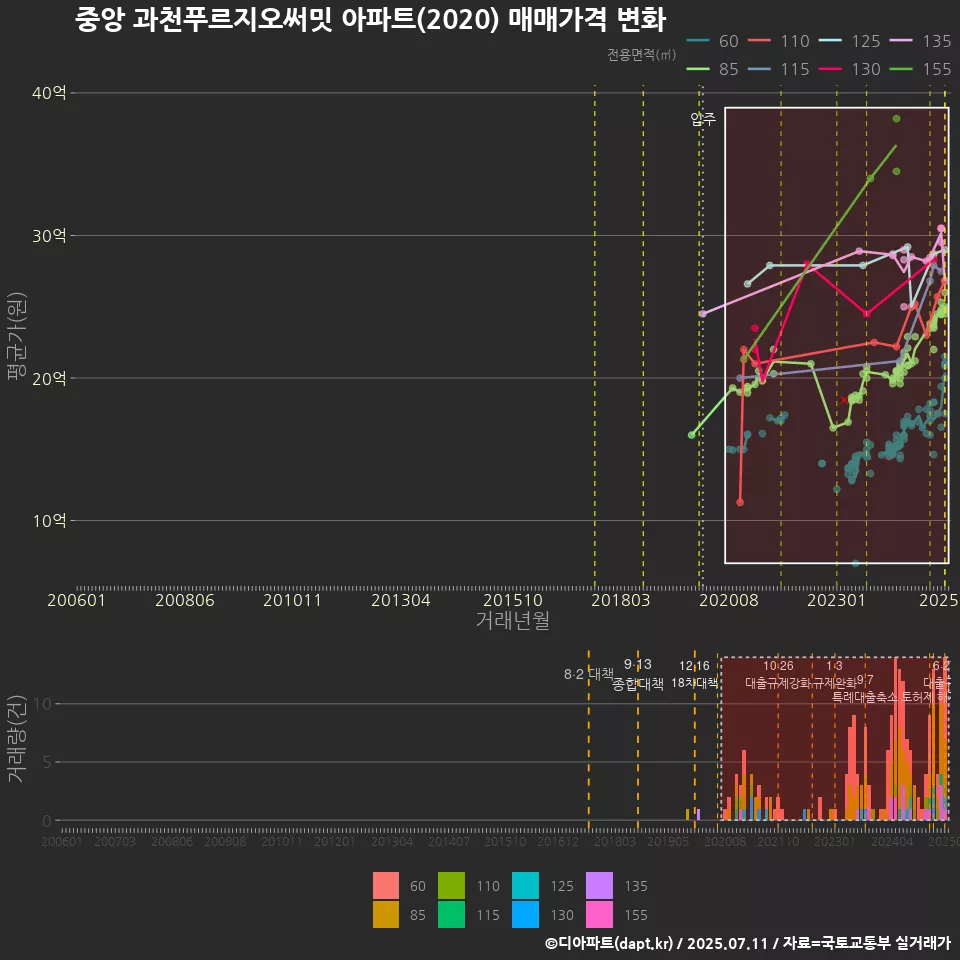Click the 20억 y-axis label

[49, 378]
